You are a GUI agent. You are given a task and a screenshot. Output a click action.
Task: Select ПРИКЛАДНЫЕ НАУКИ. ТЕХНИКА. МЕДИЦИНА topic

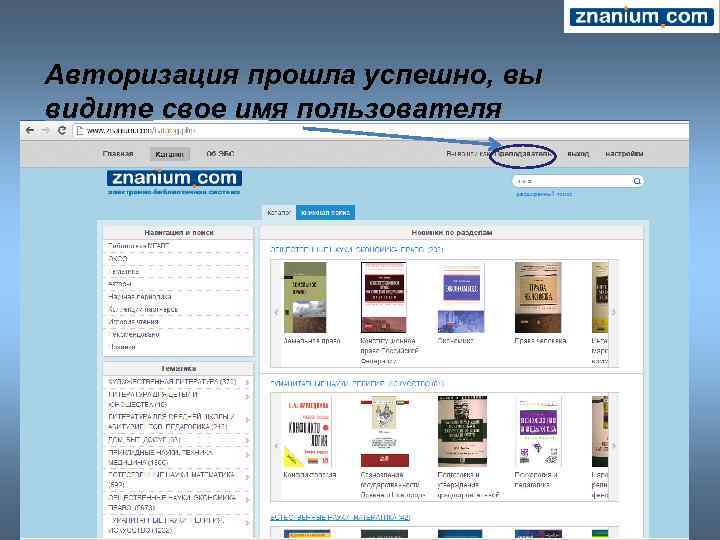(x=161, y=457)
